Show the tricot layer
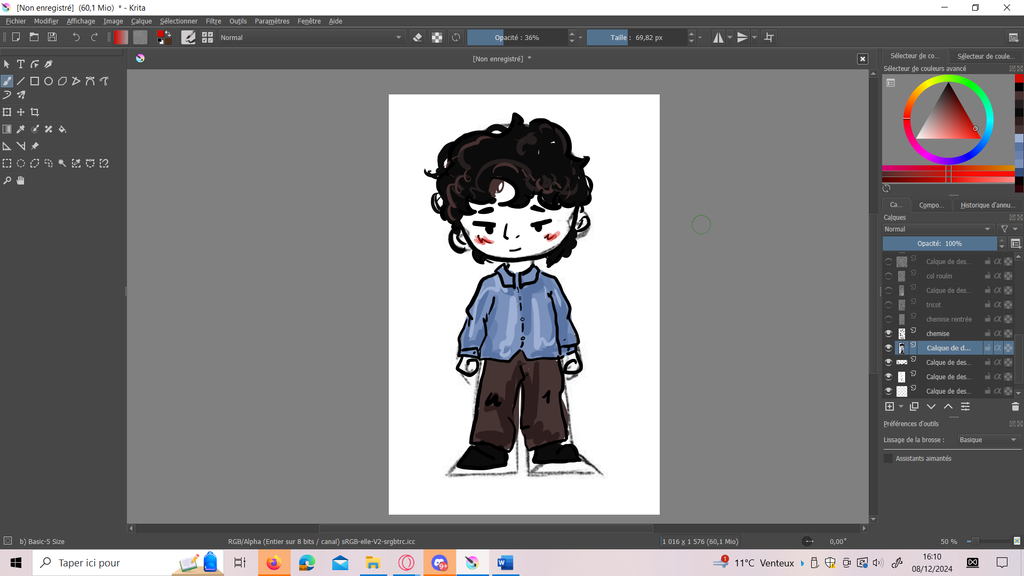 [x=888, y=305]
